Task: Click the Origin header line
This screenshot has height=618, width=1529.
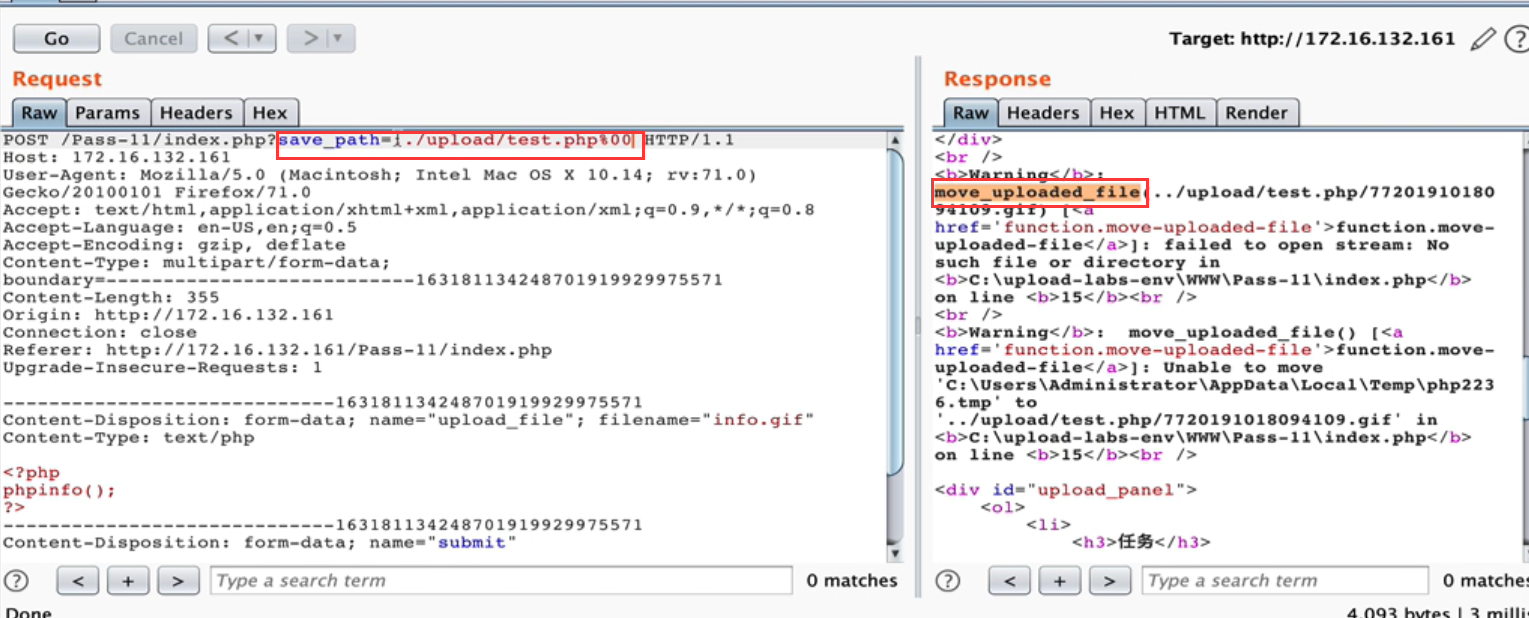Action: pyautogui.click(x=168, y=315)
